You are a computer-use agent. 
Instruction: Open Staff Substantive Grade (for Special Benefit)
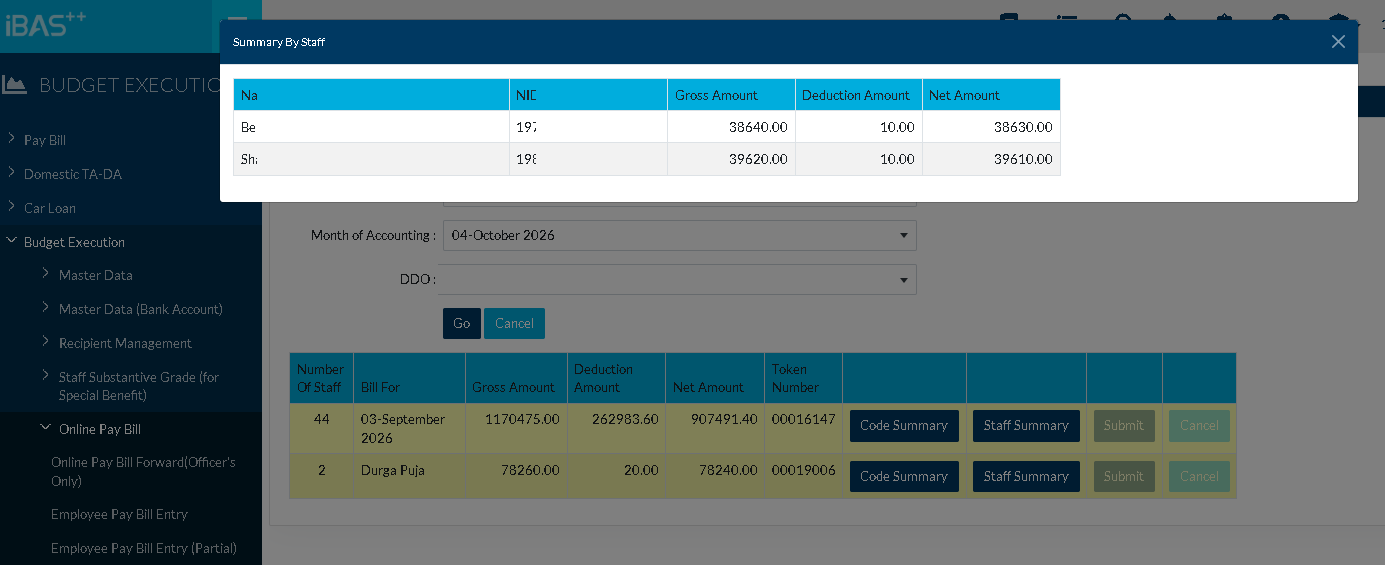138,386
